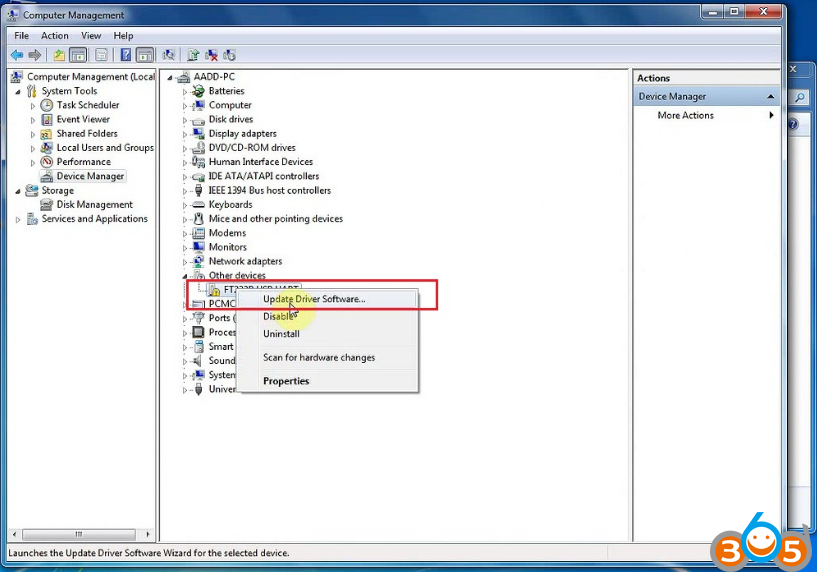The width and height of the screenshot is (817, 572).
Task: Select System Tools in the console tree
Action: point(69,91)
